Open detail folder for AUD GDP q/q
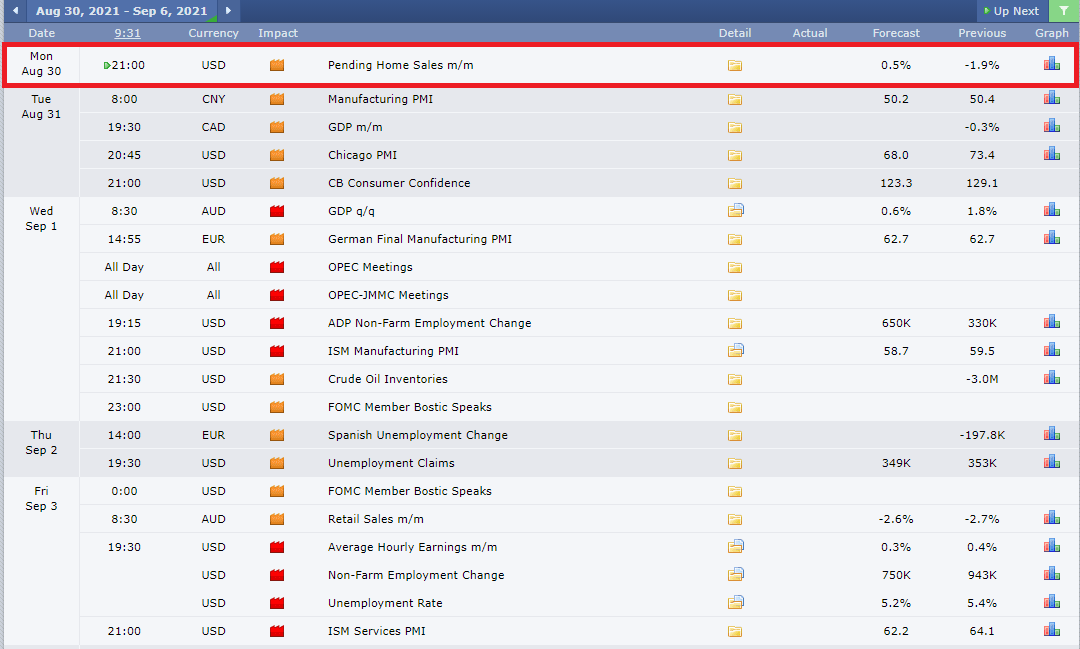The width and height of the screenshot is (1080, 649). tap(736, 210)
